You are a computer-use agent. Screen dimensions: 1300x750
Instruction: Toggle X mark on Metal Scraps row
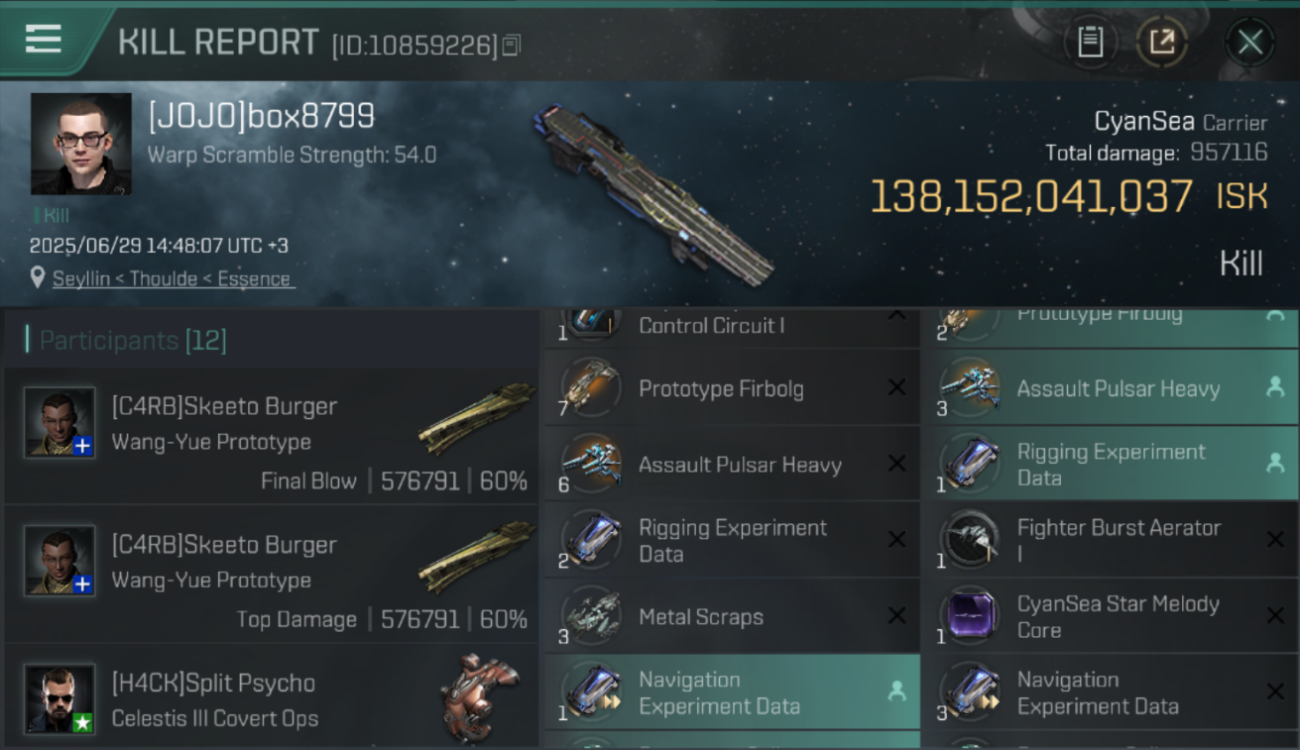tap(897, 616)
